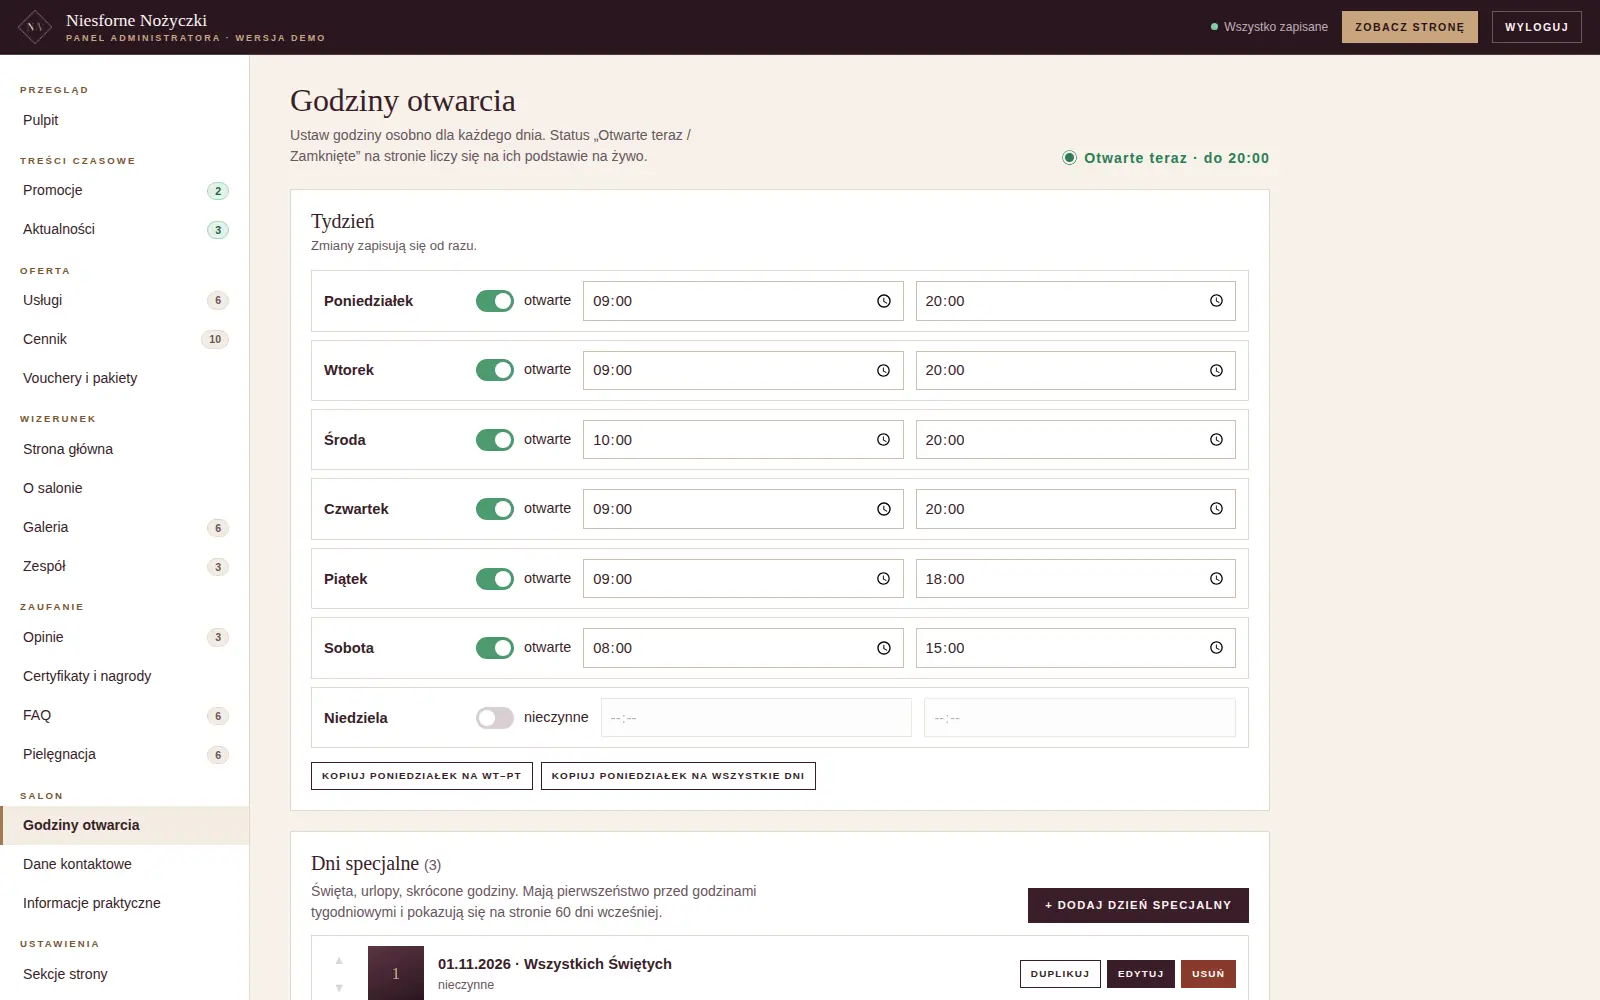Image resolution: width=1600 pixels, height=1000 pixels.
Task: Toggle the Czwartek open switch
Action: (x=495, y=509)
